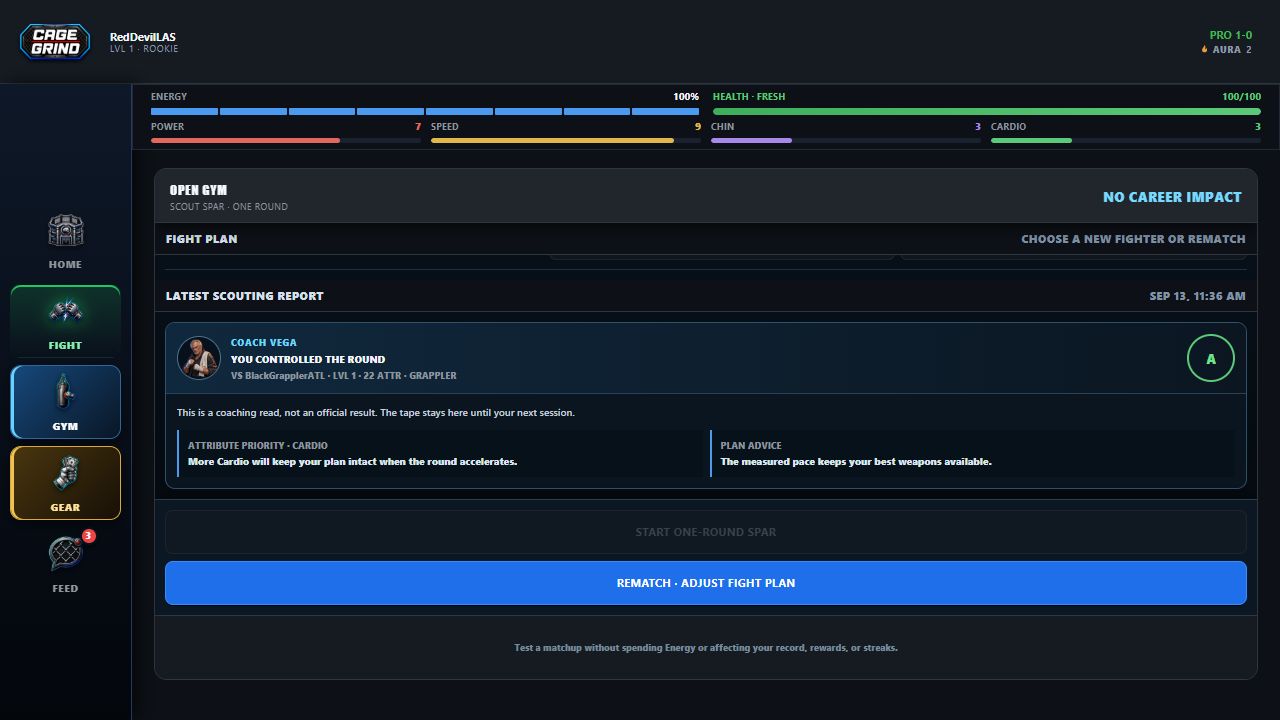Click the Aura flame icon

click(1205, 49)
